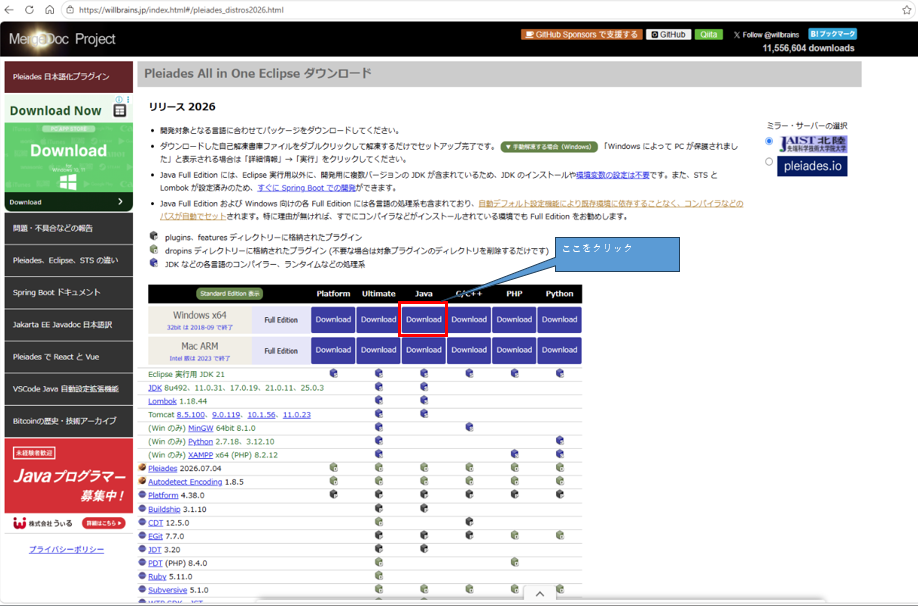Open the GitHub Sponsors button
This screenshot has height=606, width=918.
[581, 35]
